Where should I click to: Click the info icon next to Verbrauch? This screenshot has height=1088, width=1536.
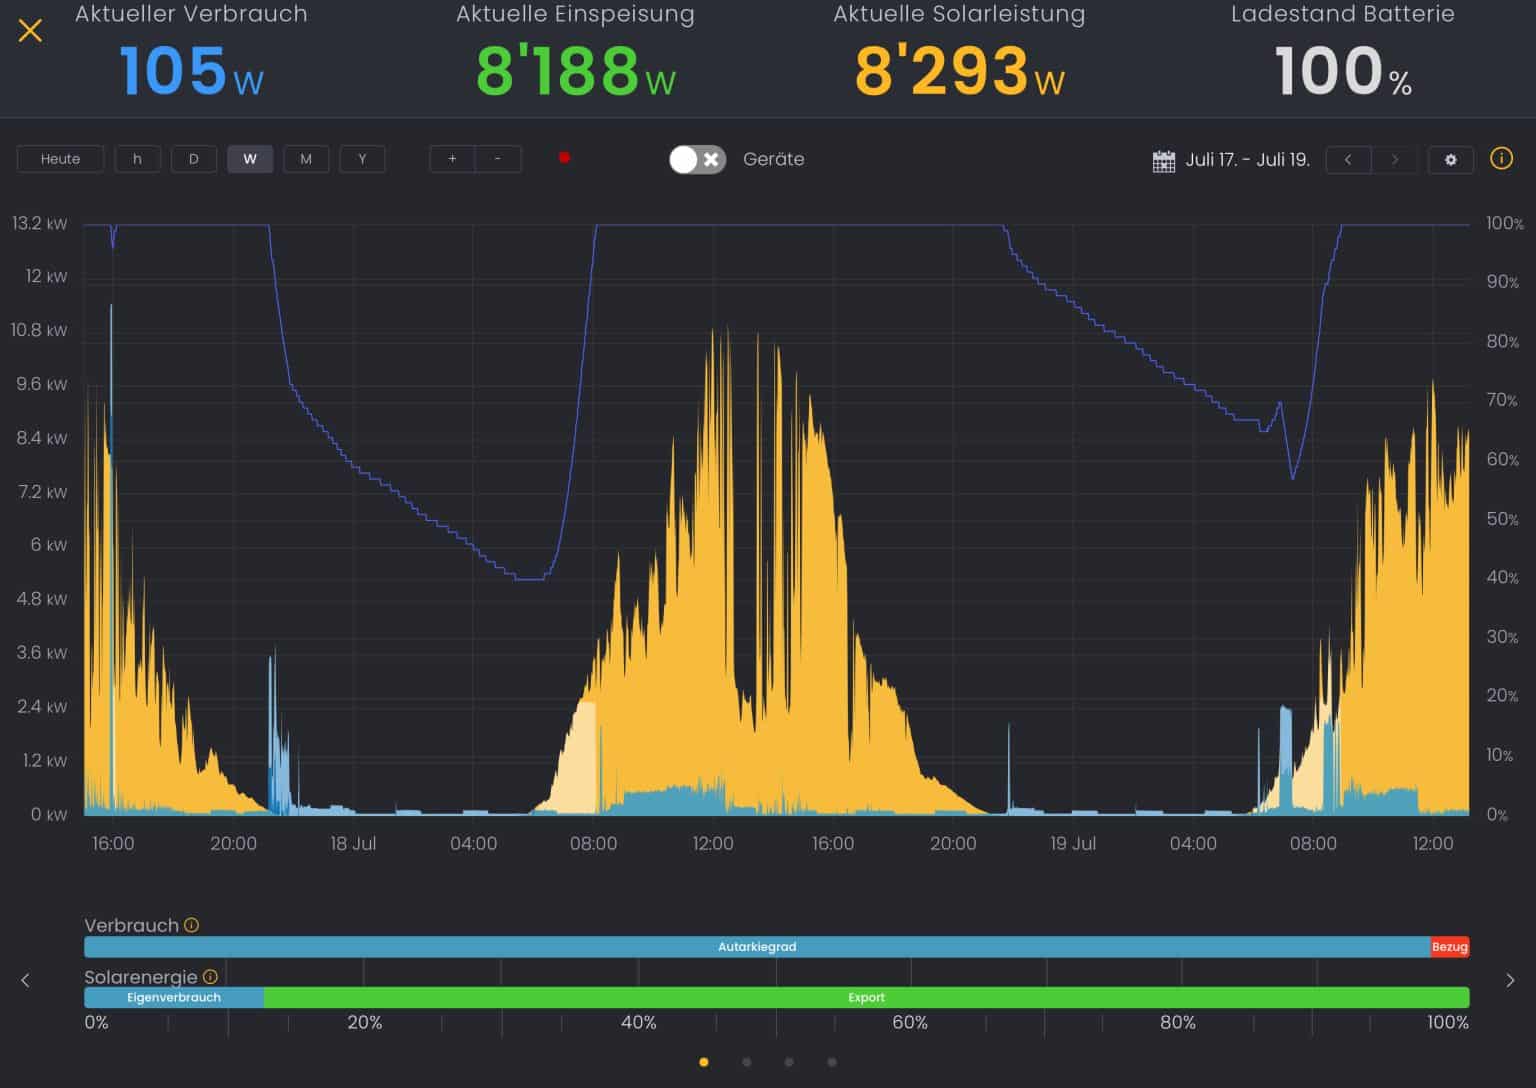tap(192, 925)
